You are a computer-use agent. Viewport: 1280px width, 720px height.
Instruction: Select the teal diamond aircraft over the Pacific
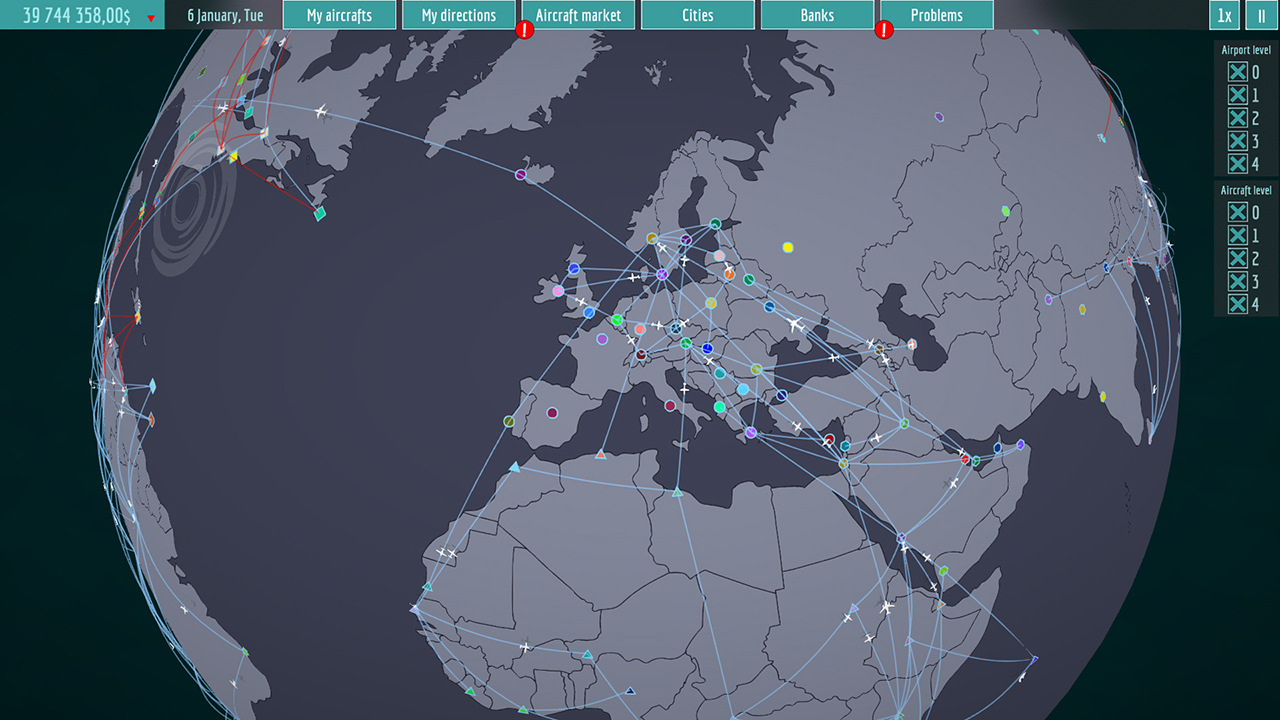pos(155,384)
